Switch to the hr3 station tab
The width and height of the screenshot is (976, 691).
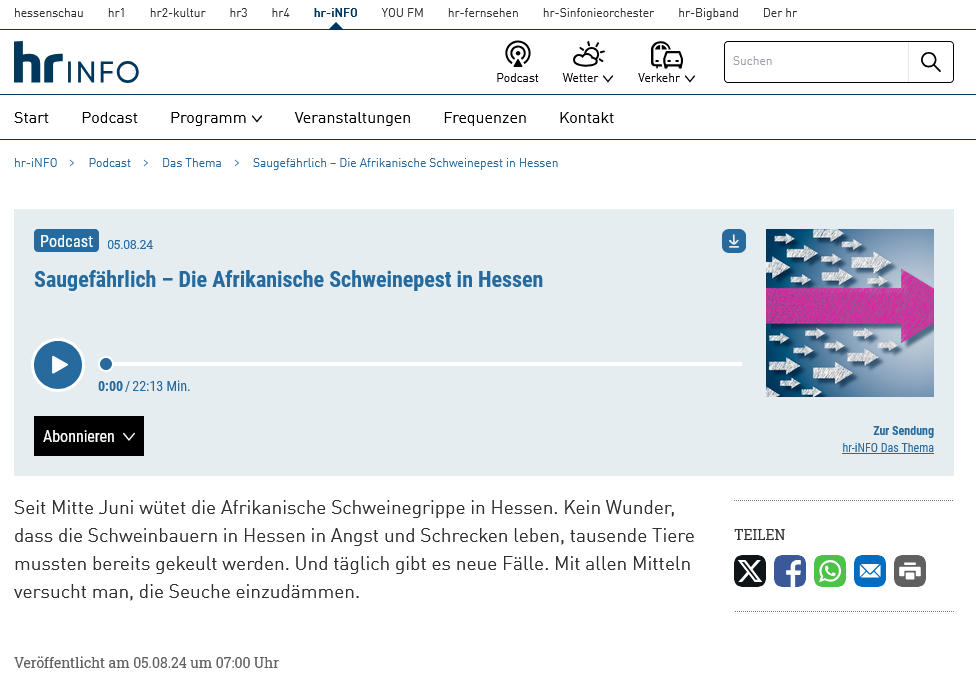coord(238,13)
